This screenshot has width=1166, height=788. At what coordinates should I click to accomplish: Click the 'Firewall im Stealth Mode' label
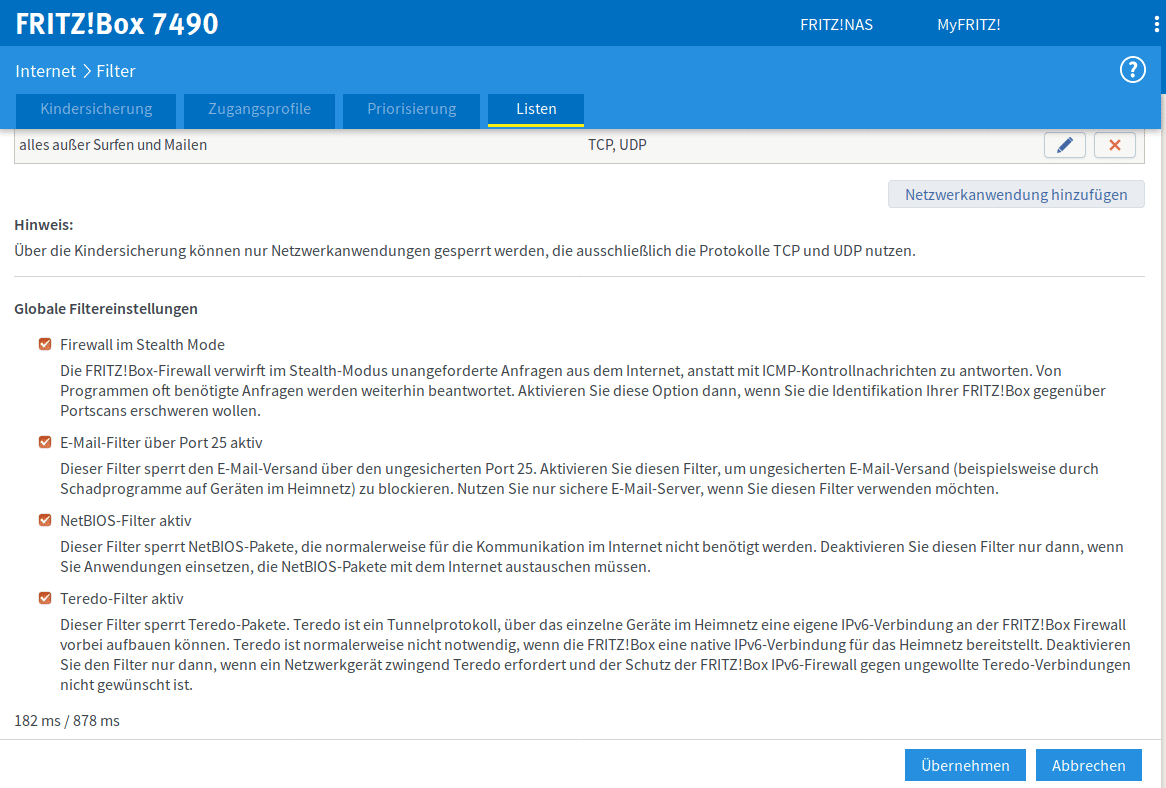click(x=142, y=345)
